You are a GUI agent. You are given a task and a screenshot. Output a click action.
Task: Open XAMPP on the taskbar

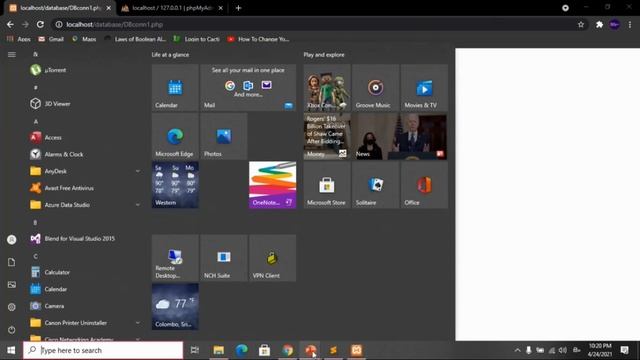[356, 350]
